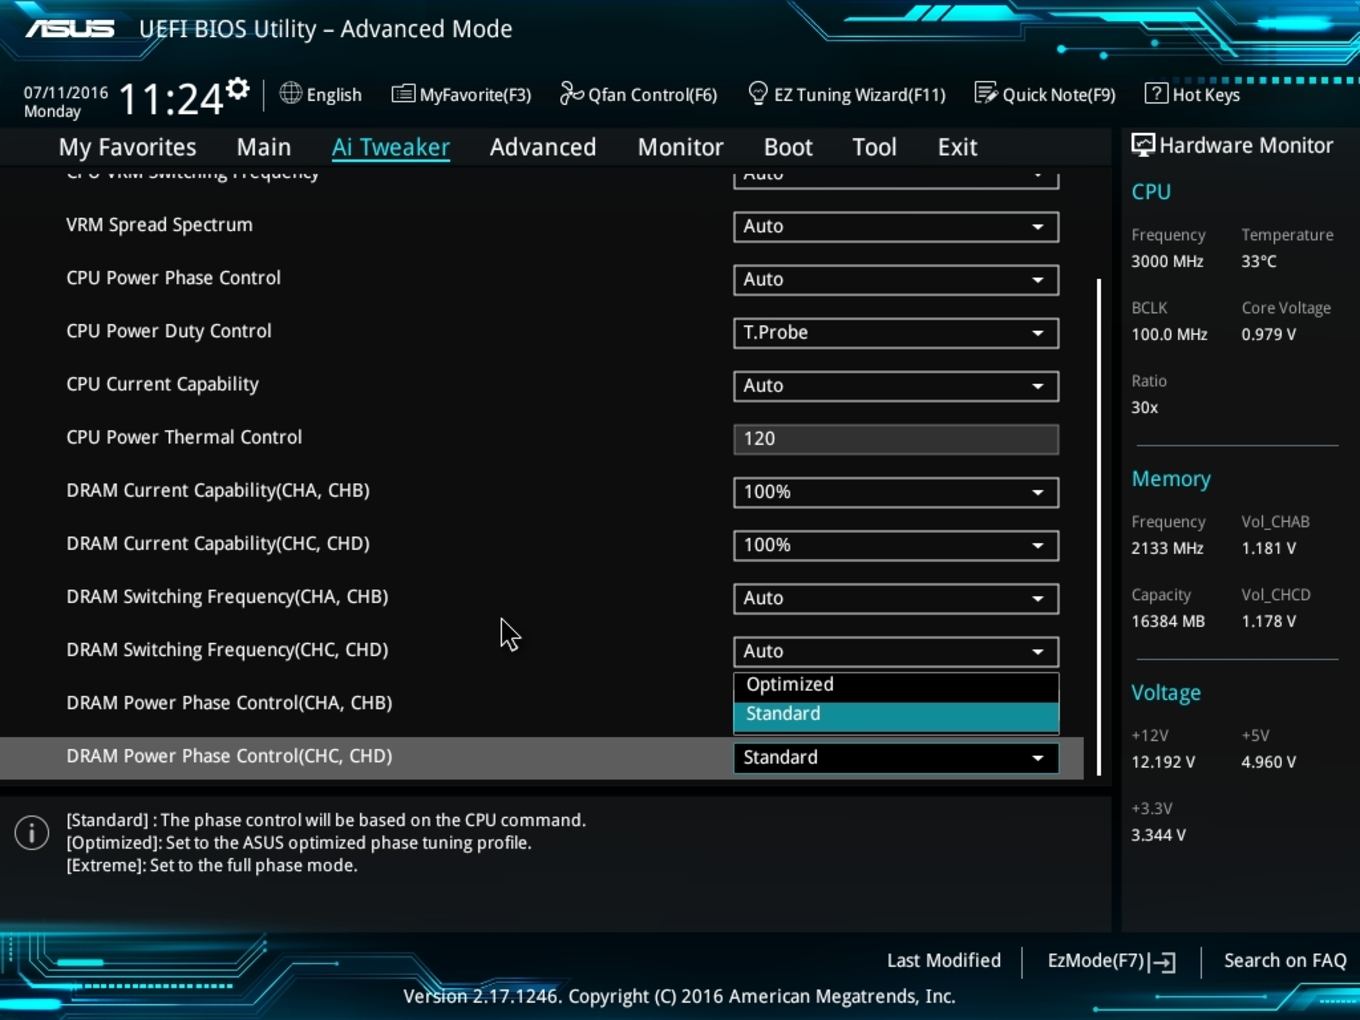
Task: Expand VRM Spread Spectrum dropdown
Action: click(x=896, y=226)
